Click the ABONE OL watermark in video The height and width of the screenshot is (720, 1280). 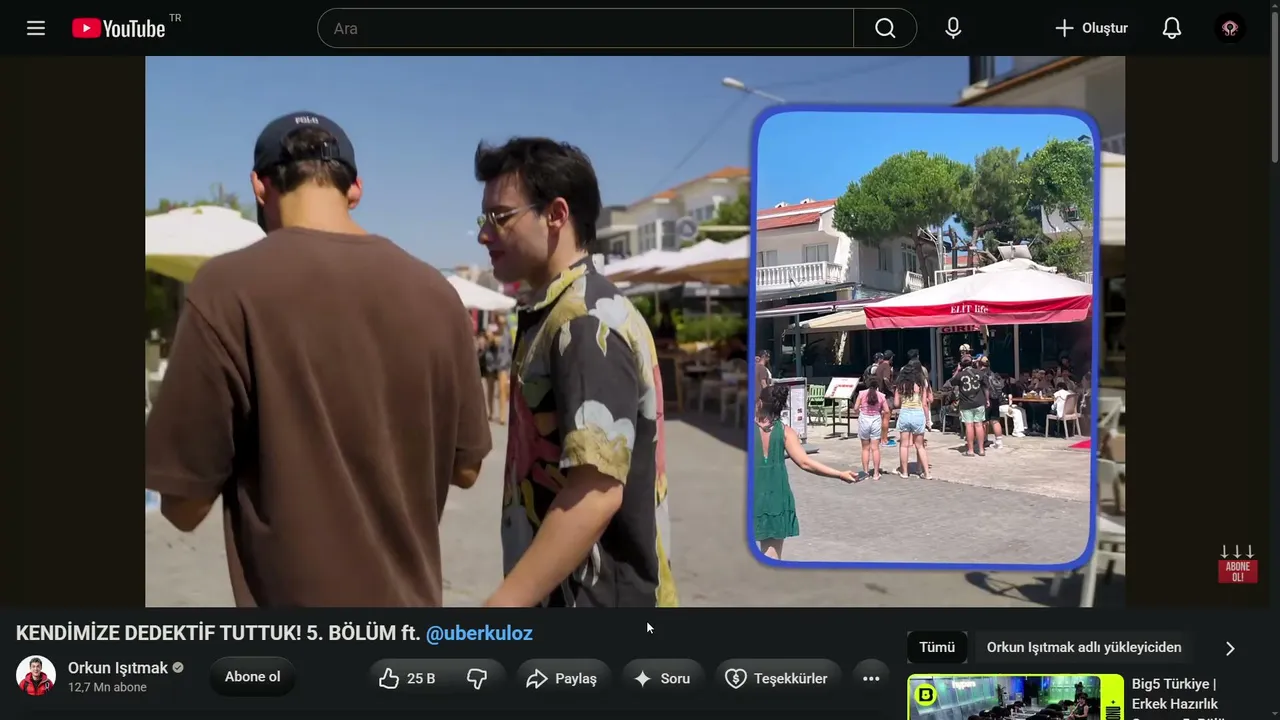point(1237,564)
